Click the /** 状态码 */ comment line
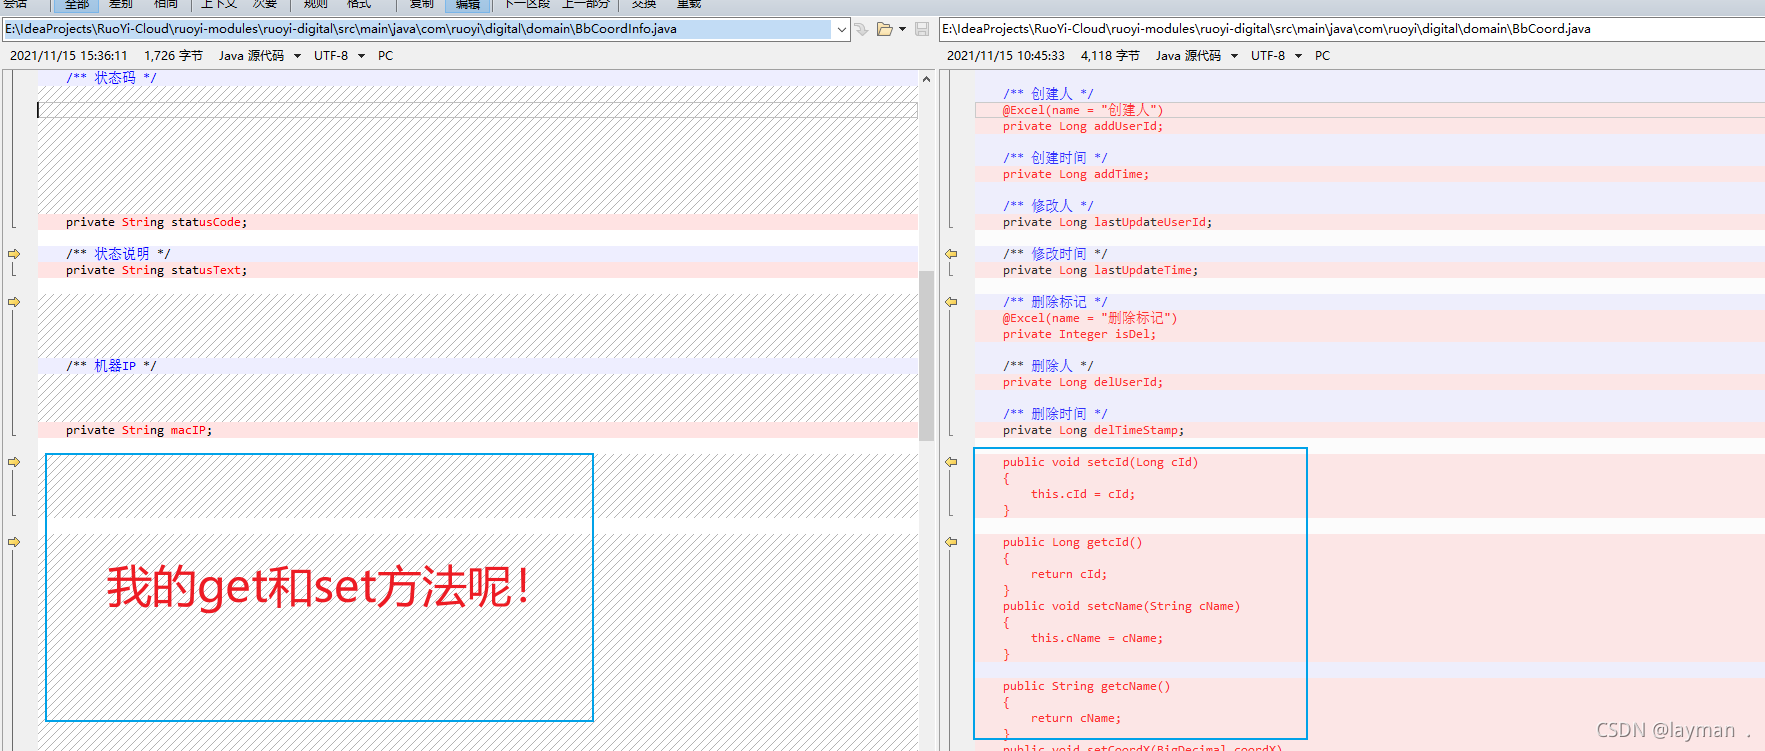The width and height of the screenshot is (1765, 751). pos(111,78)
